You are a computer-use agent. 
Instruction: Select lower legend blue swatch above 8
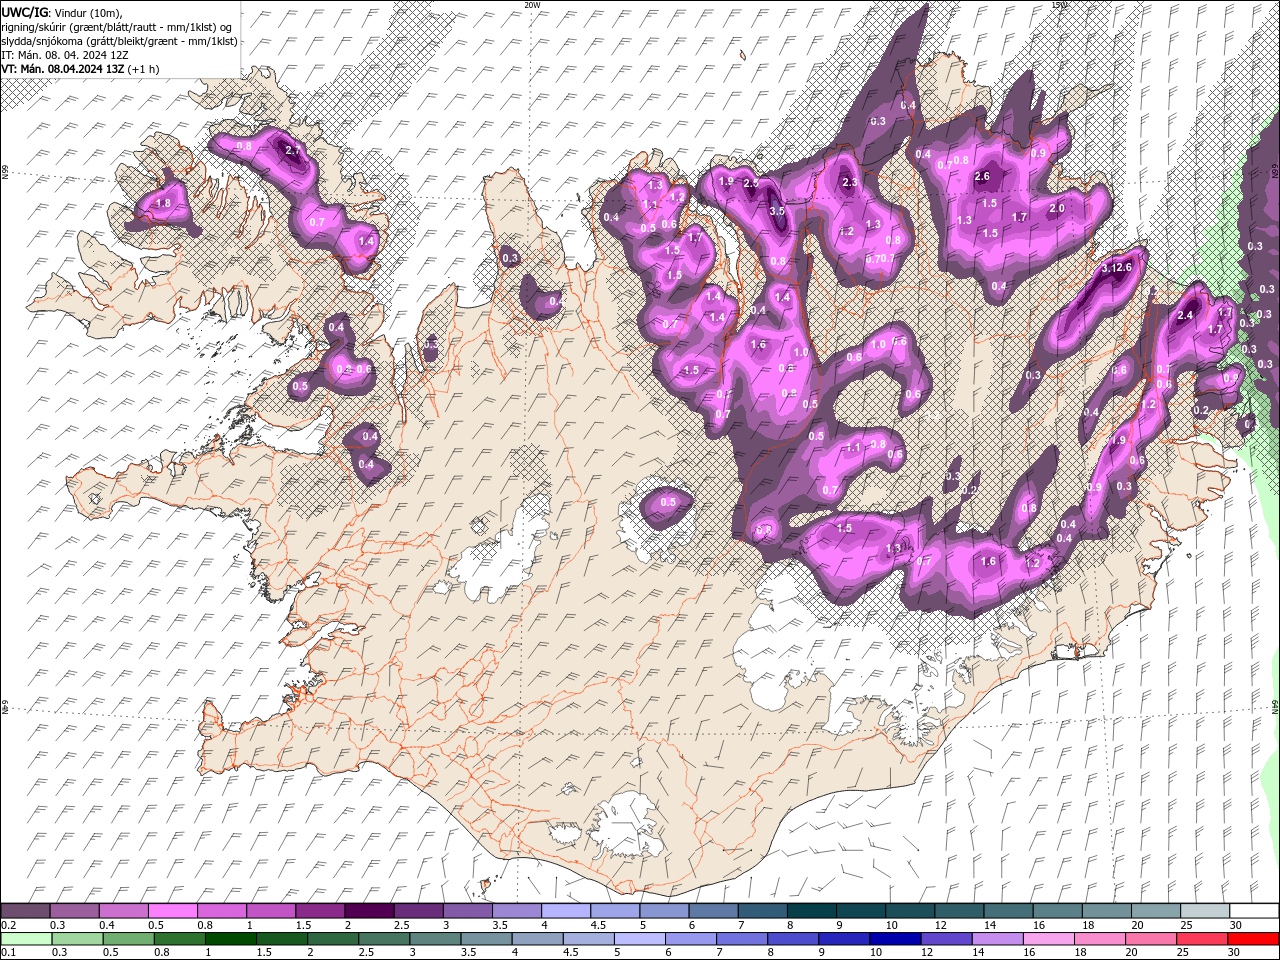tap(792, 939)
